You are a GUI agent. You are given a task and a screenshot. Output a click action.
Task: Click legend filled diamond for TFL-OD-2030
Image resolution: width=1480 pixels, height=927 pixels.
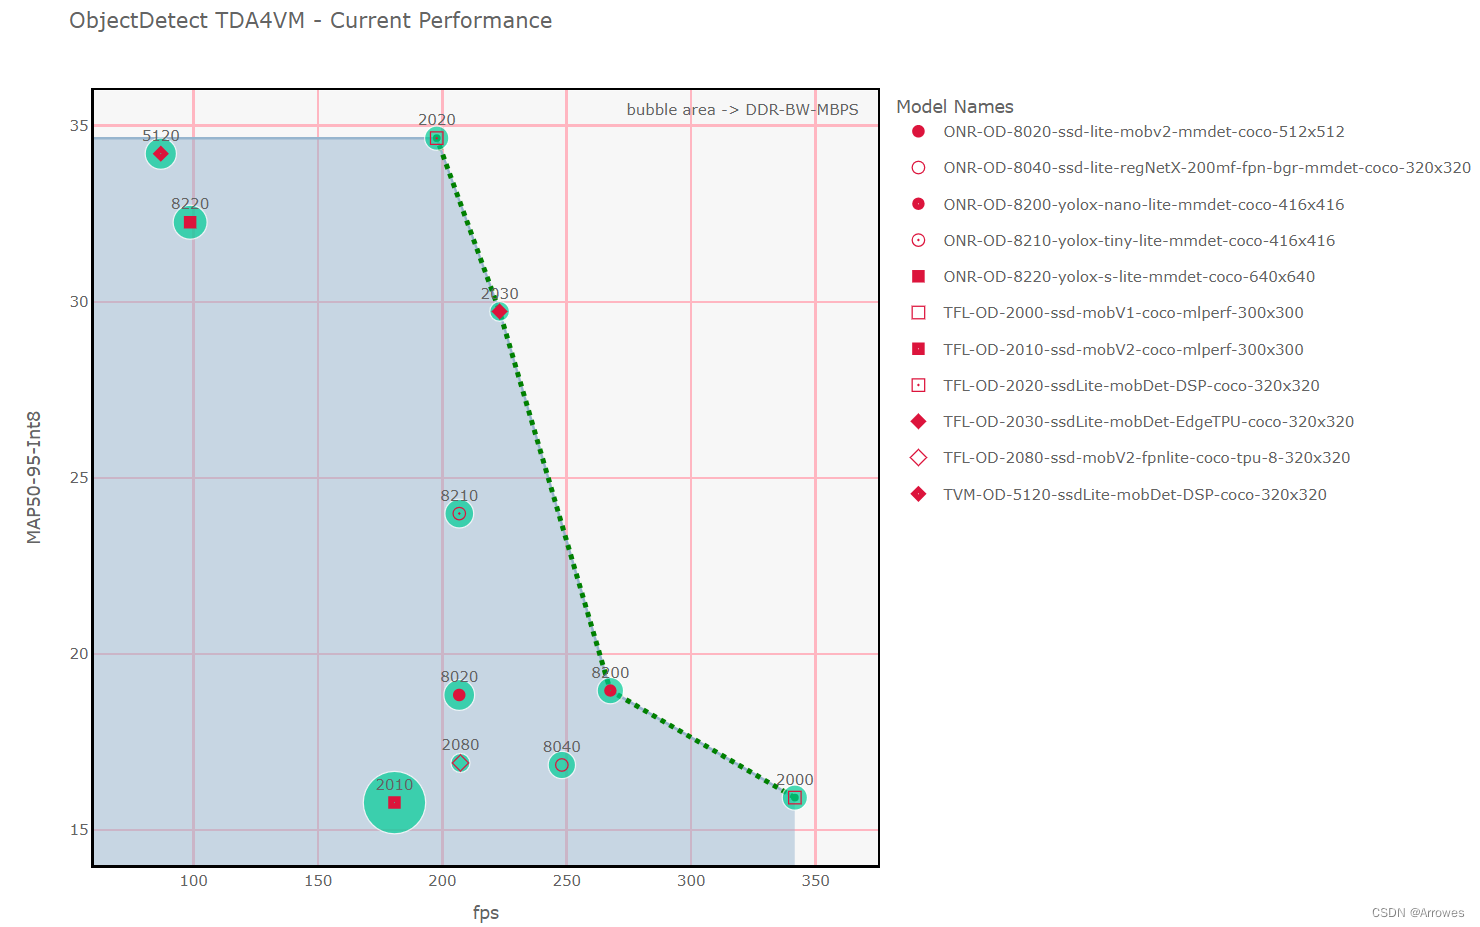tap(918, 421)
